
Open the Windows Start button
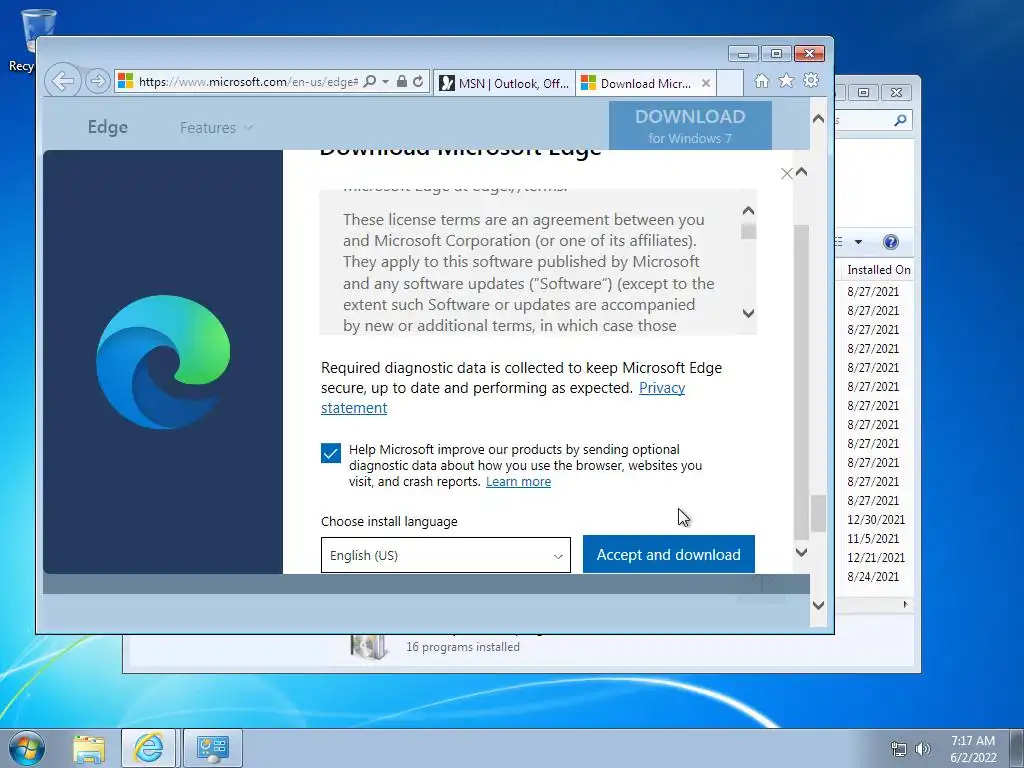[x=27, y=748]
